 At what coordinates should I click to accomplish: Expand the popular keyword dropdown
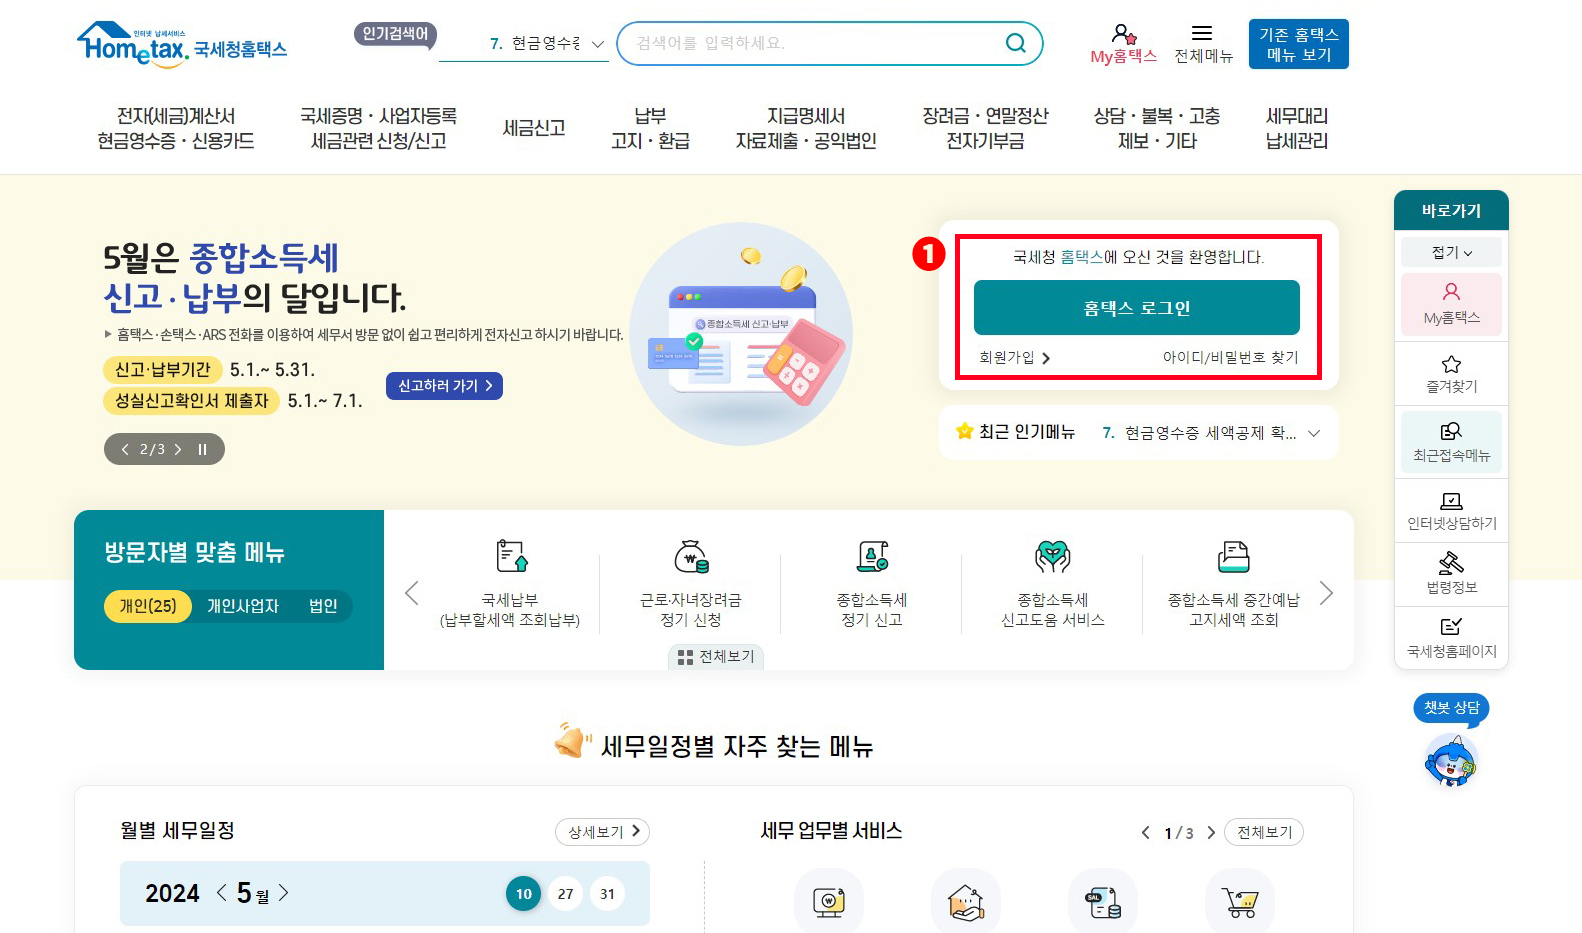[597, 44]
